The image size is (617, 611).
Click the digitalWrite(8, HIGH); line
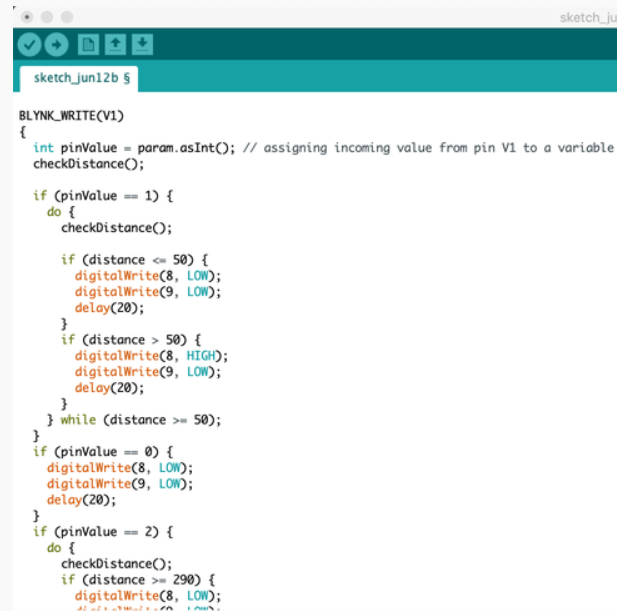click(151, 356)
